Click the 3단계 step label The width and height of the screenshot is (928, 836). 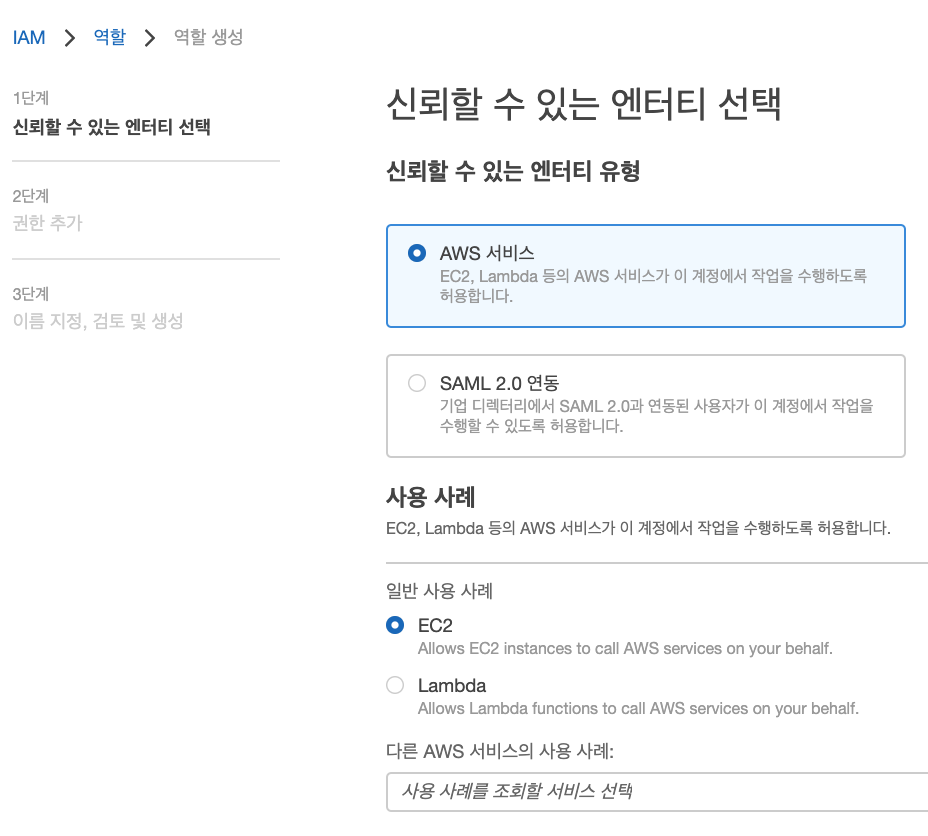pyautogui.click(x=31, y=294)
